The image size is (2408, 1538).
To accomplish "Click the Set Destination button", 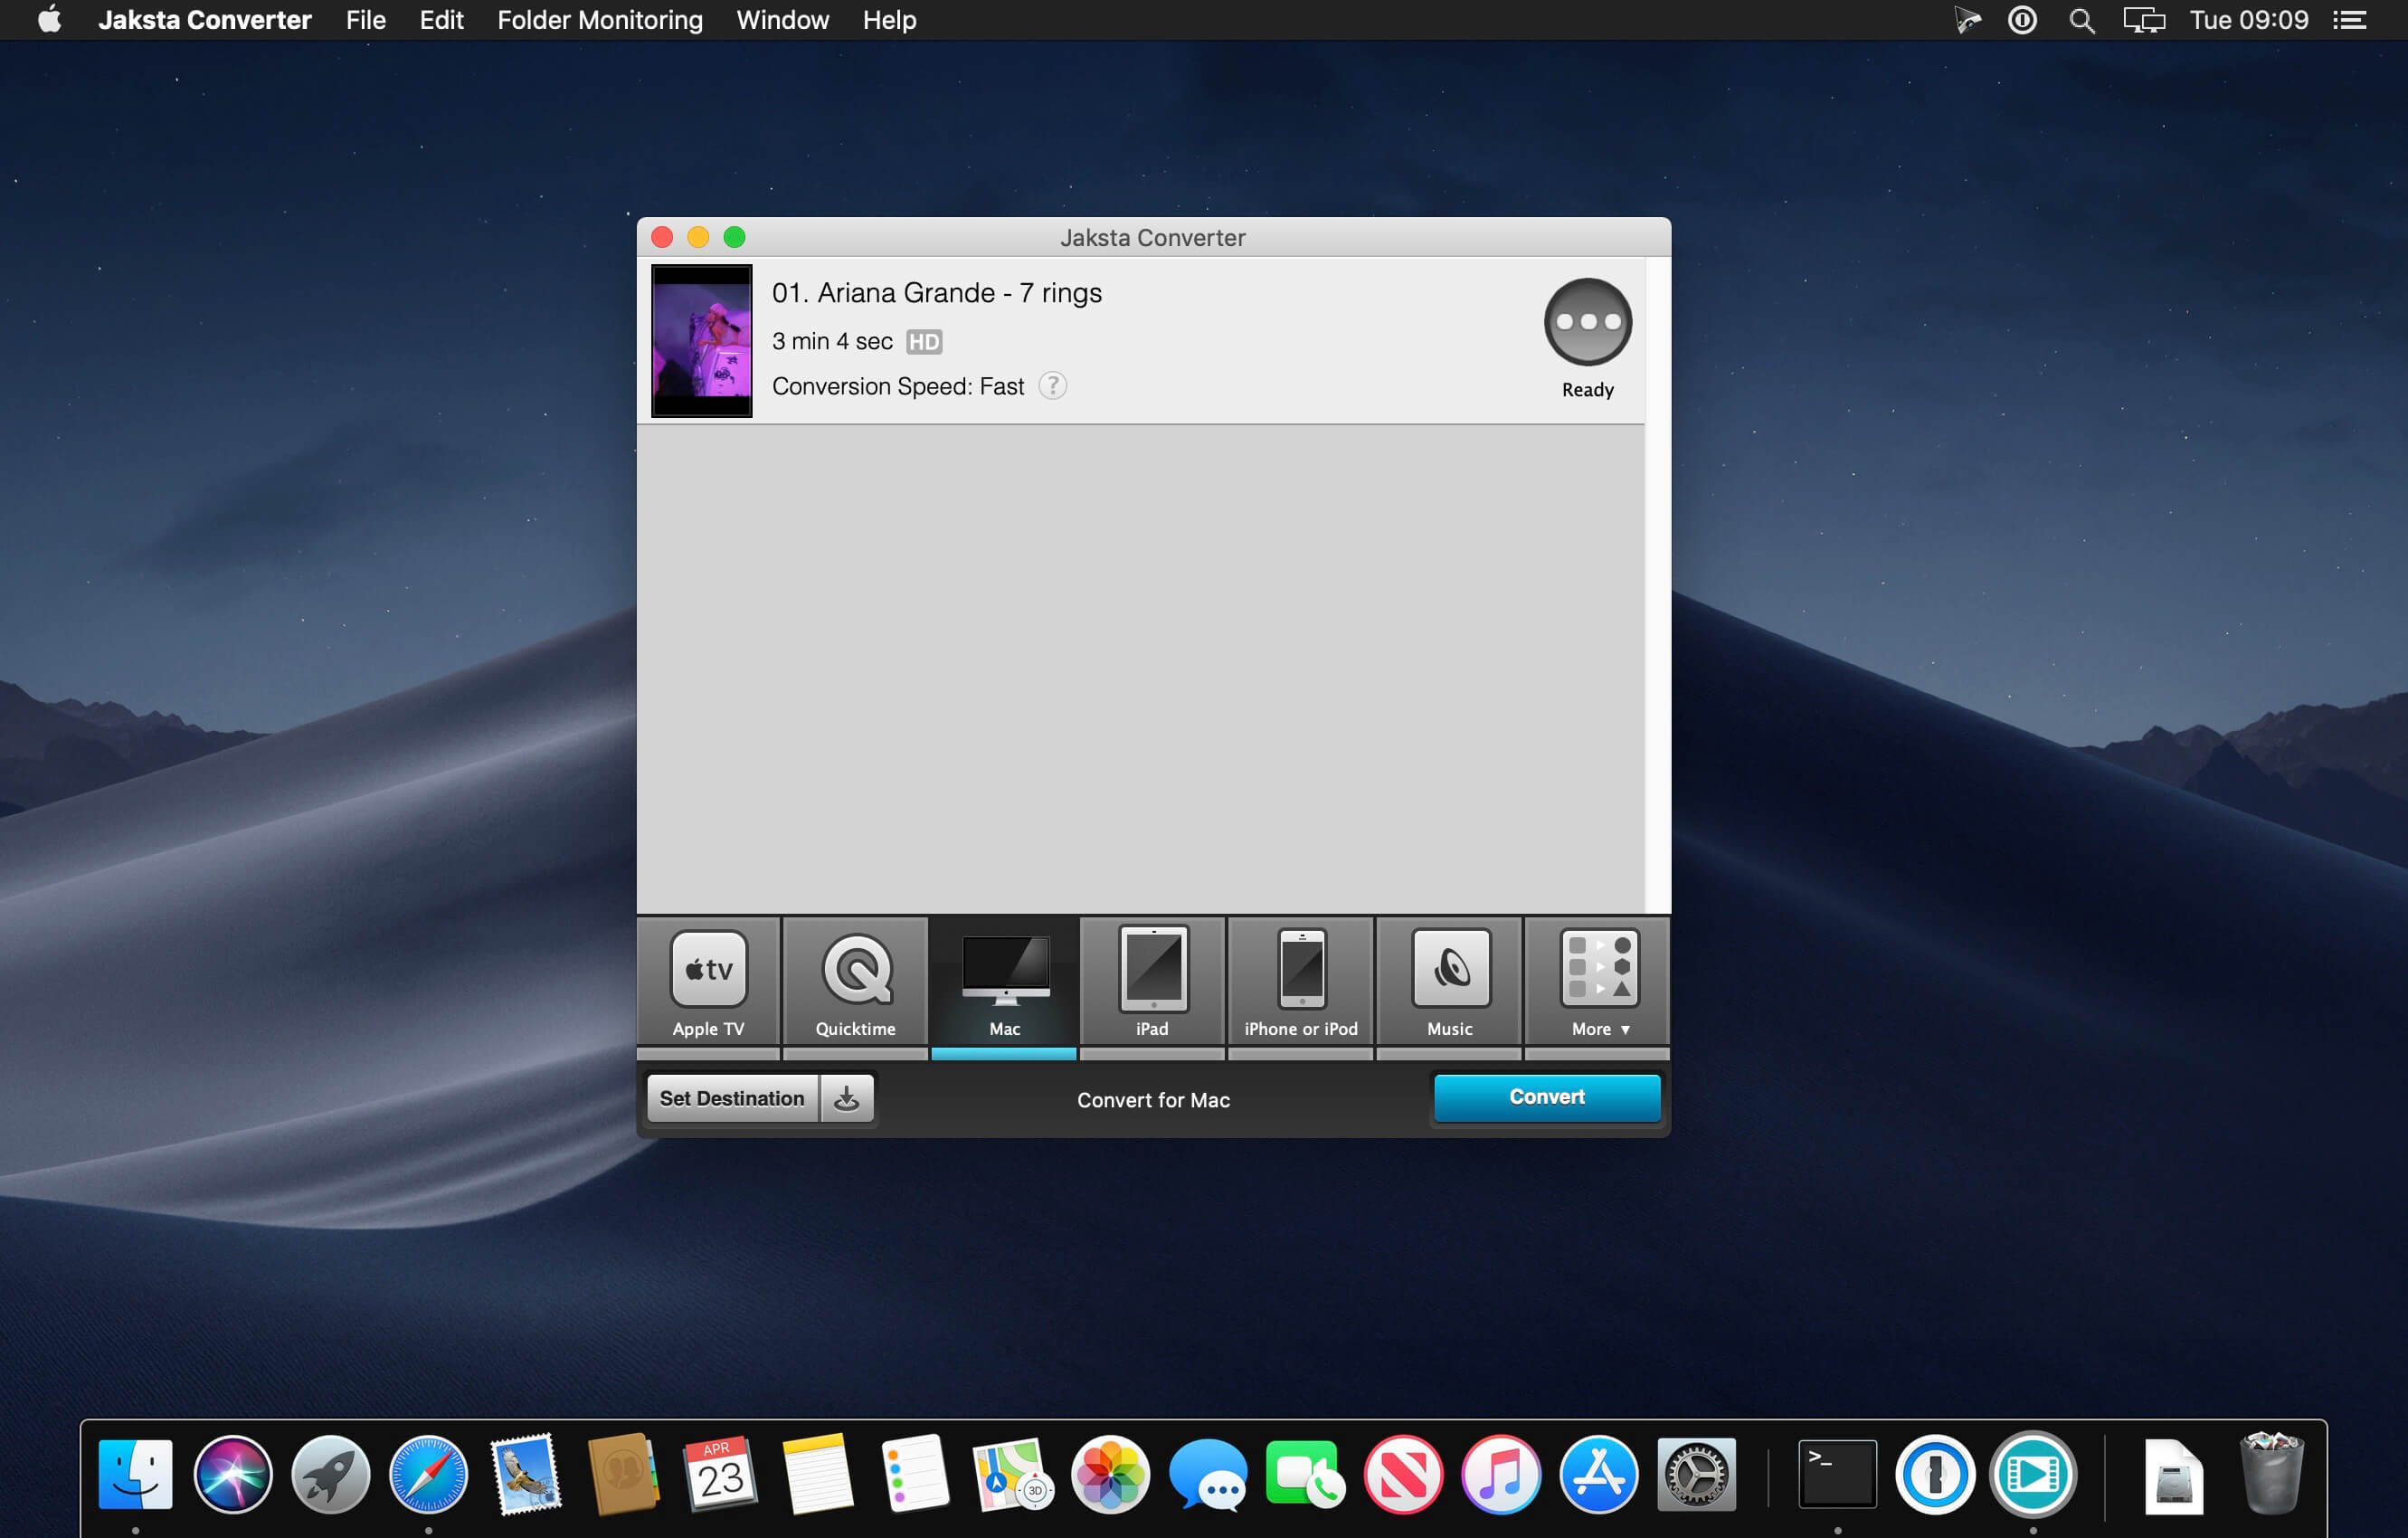I will (x=732, y=1098).
